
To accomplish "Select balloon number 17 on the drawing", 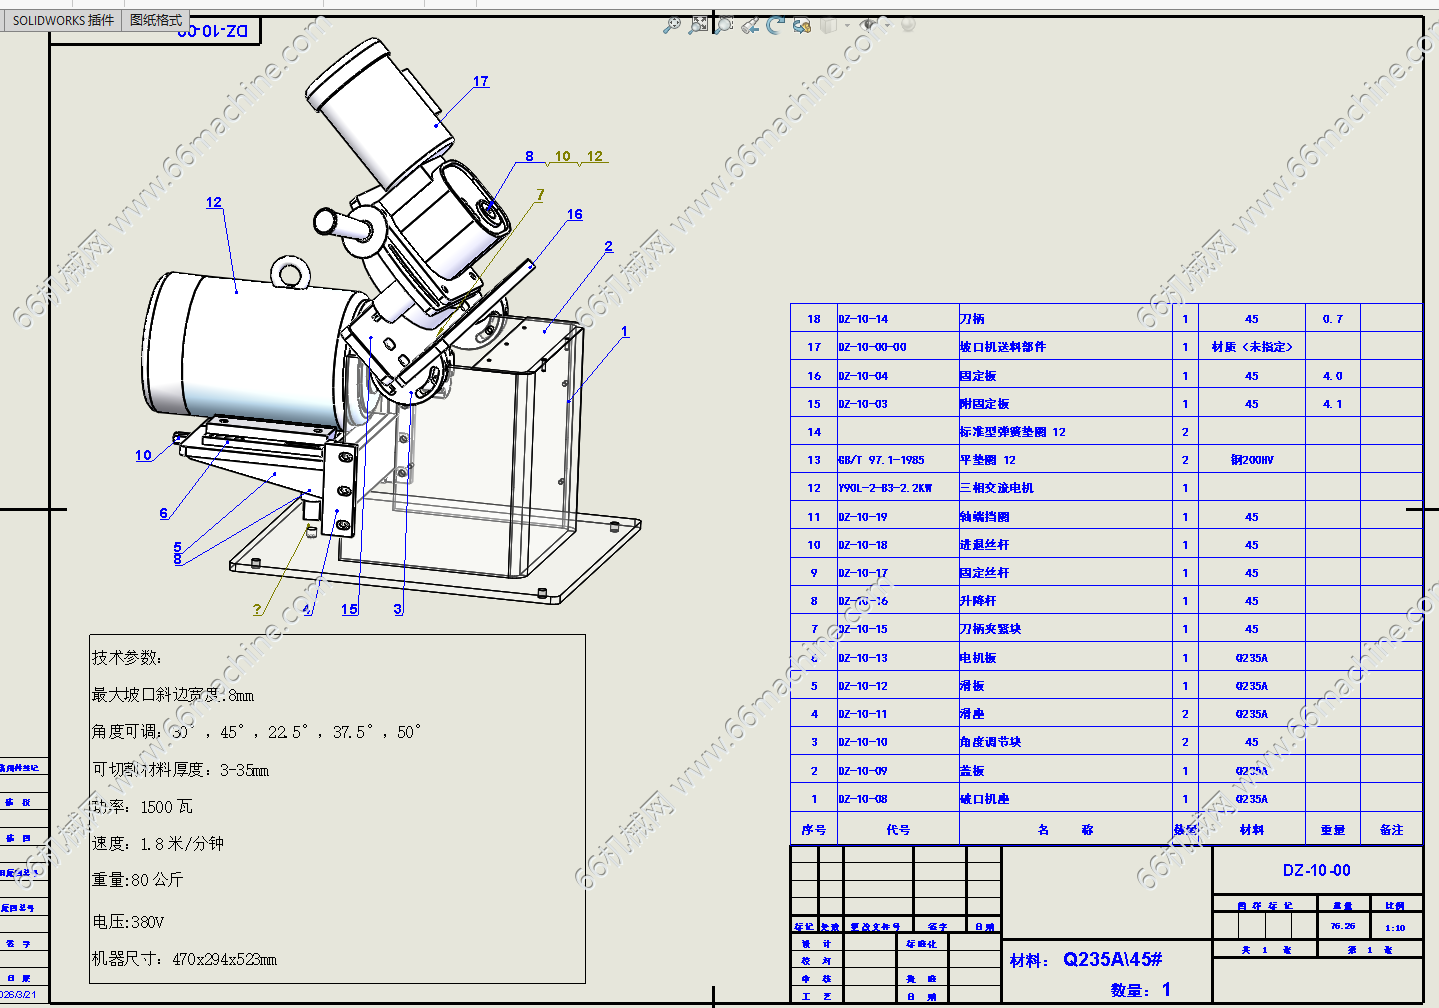I will click(x=481, y=81).
